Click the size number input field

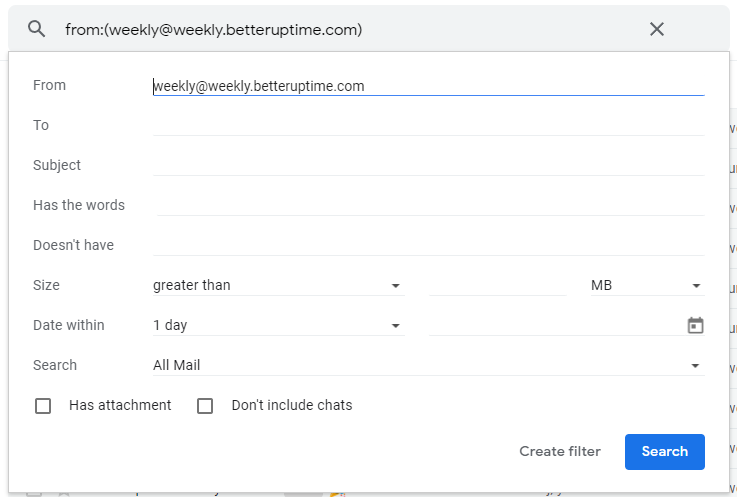[497, 286]
